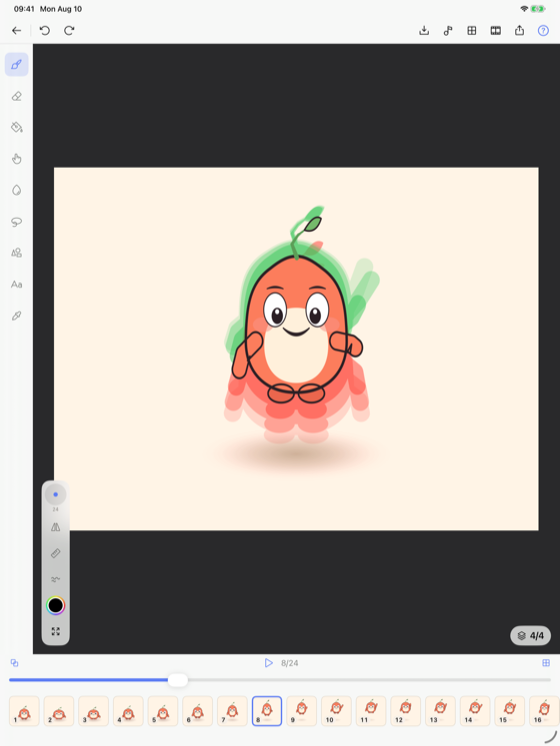Open the audio music settings

point(448,30)
